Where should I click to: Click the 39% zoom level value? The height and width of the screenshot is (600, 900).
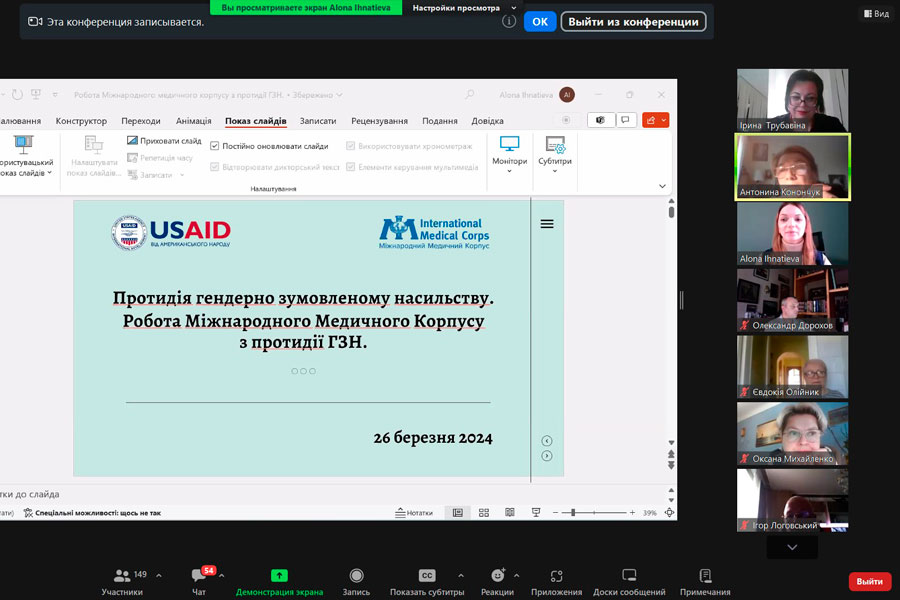pyautogui.click(x=650, y=513)
